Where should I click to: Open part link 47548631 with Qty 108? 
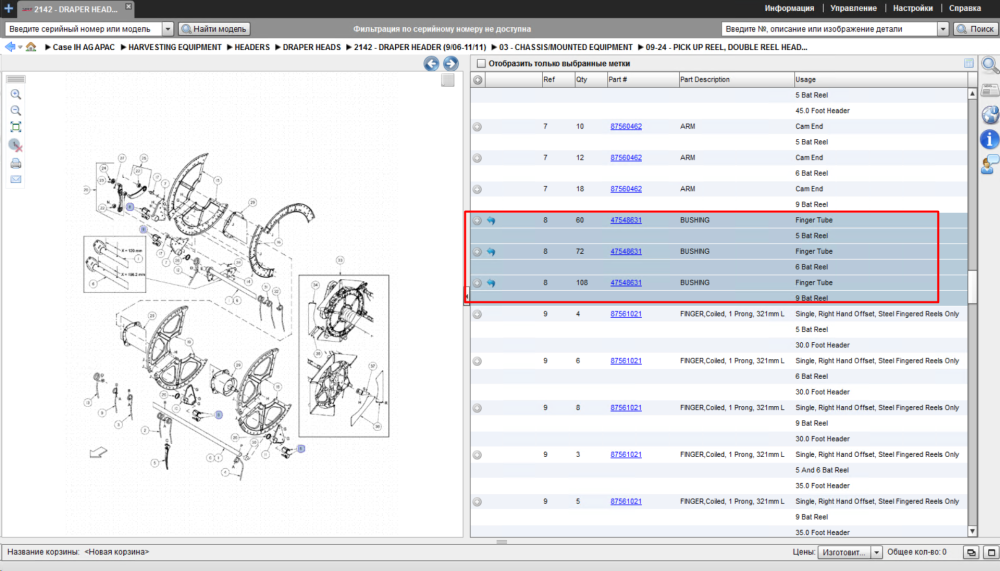point(626,283)
